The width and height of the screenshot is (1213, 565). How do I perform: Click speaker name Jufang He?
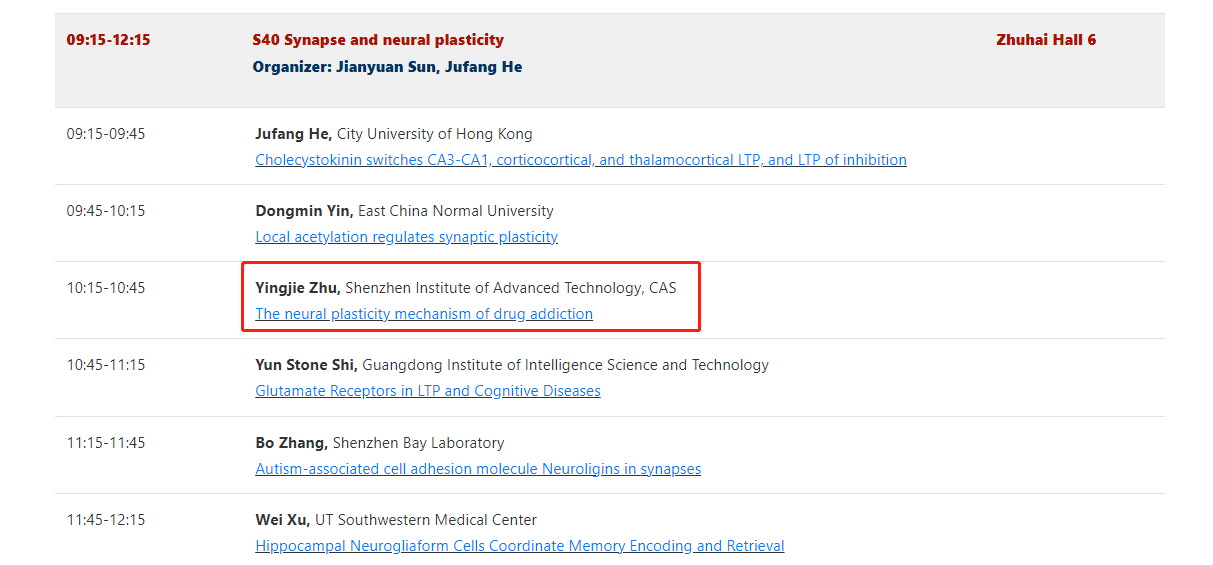pyautogui.click(x=294, y=134)
